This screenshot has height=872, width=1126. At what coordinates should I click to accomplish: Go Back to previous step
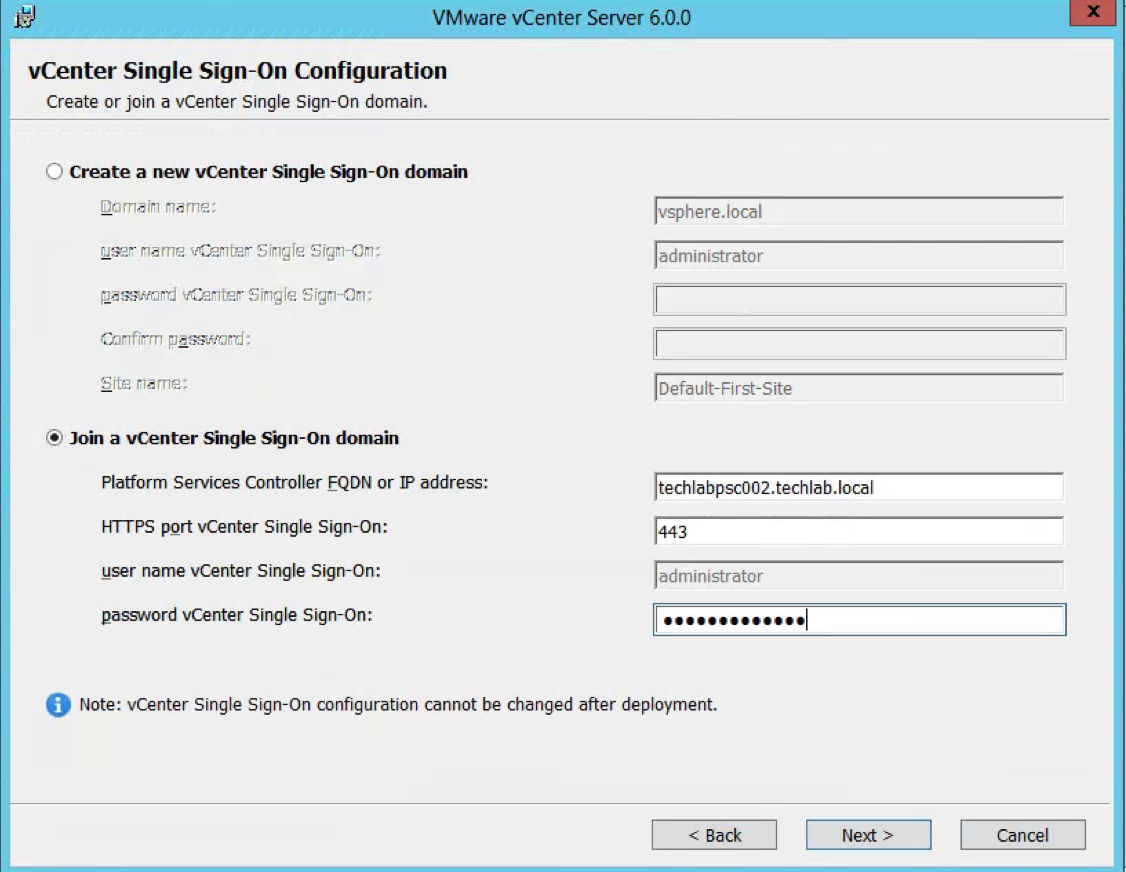click(x=714, y=835)
